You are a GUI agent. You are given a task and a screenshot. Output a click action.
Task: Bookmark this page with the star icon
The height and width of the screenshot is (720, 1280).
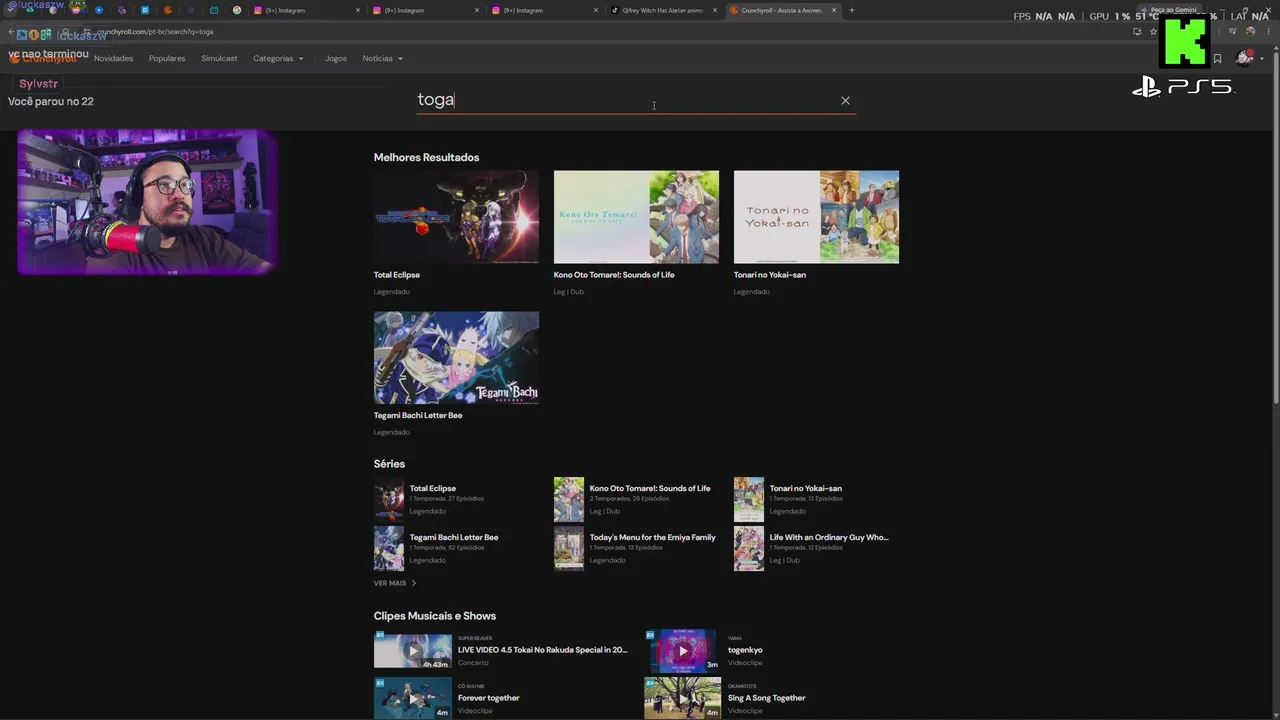point(1152,31)
